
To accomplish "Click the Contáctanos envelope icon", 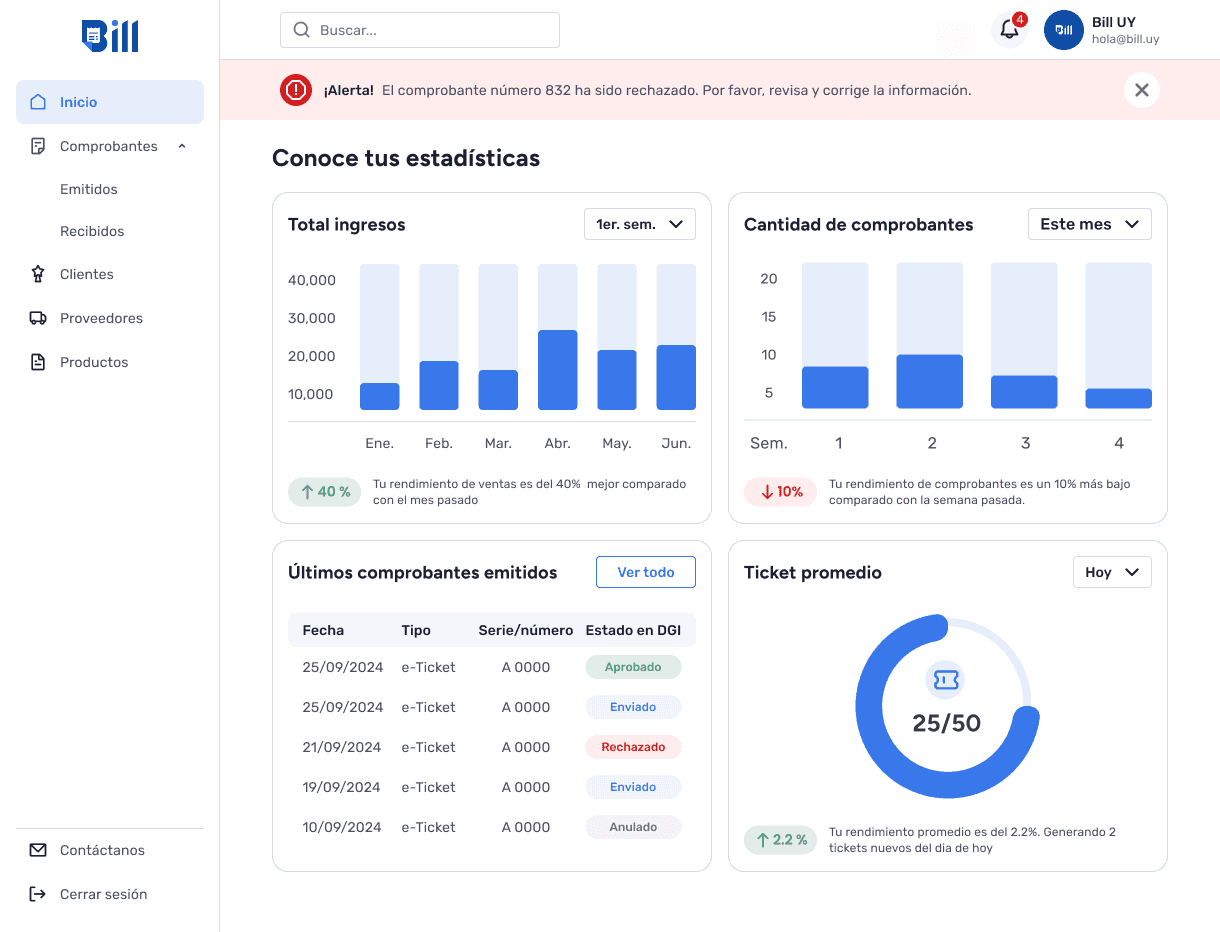I will pyautogui.click(x=38, y=850).
